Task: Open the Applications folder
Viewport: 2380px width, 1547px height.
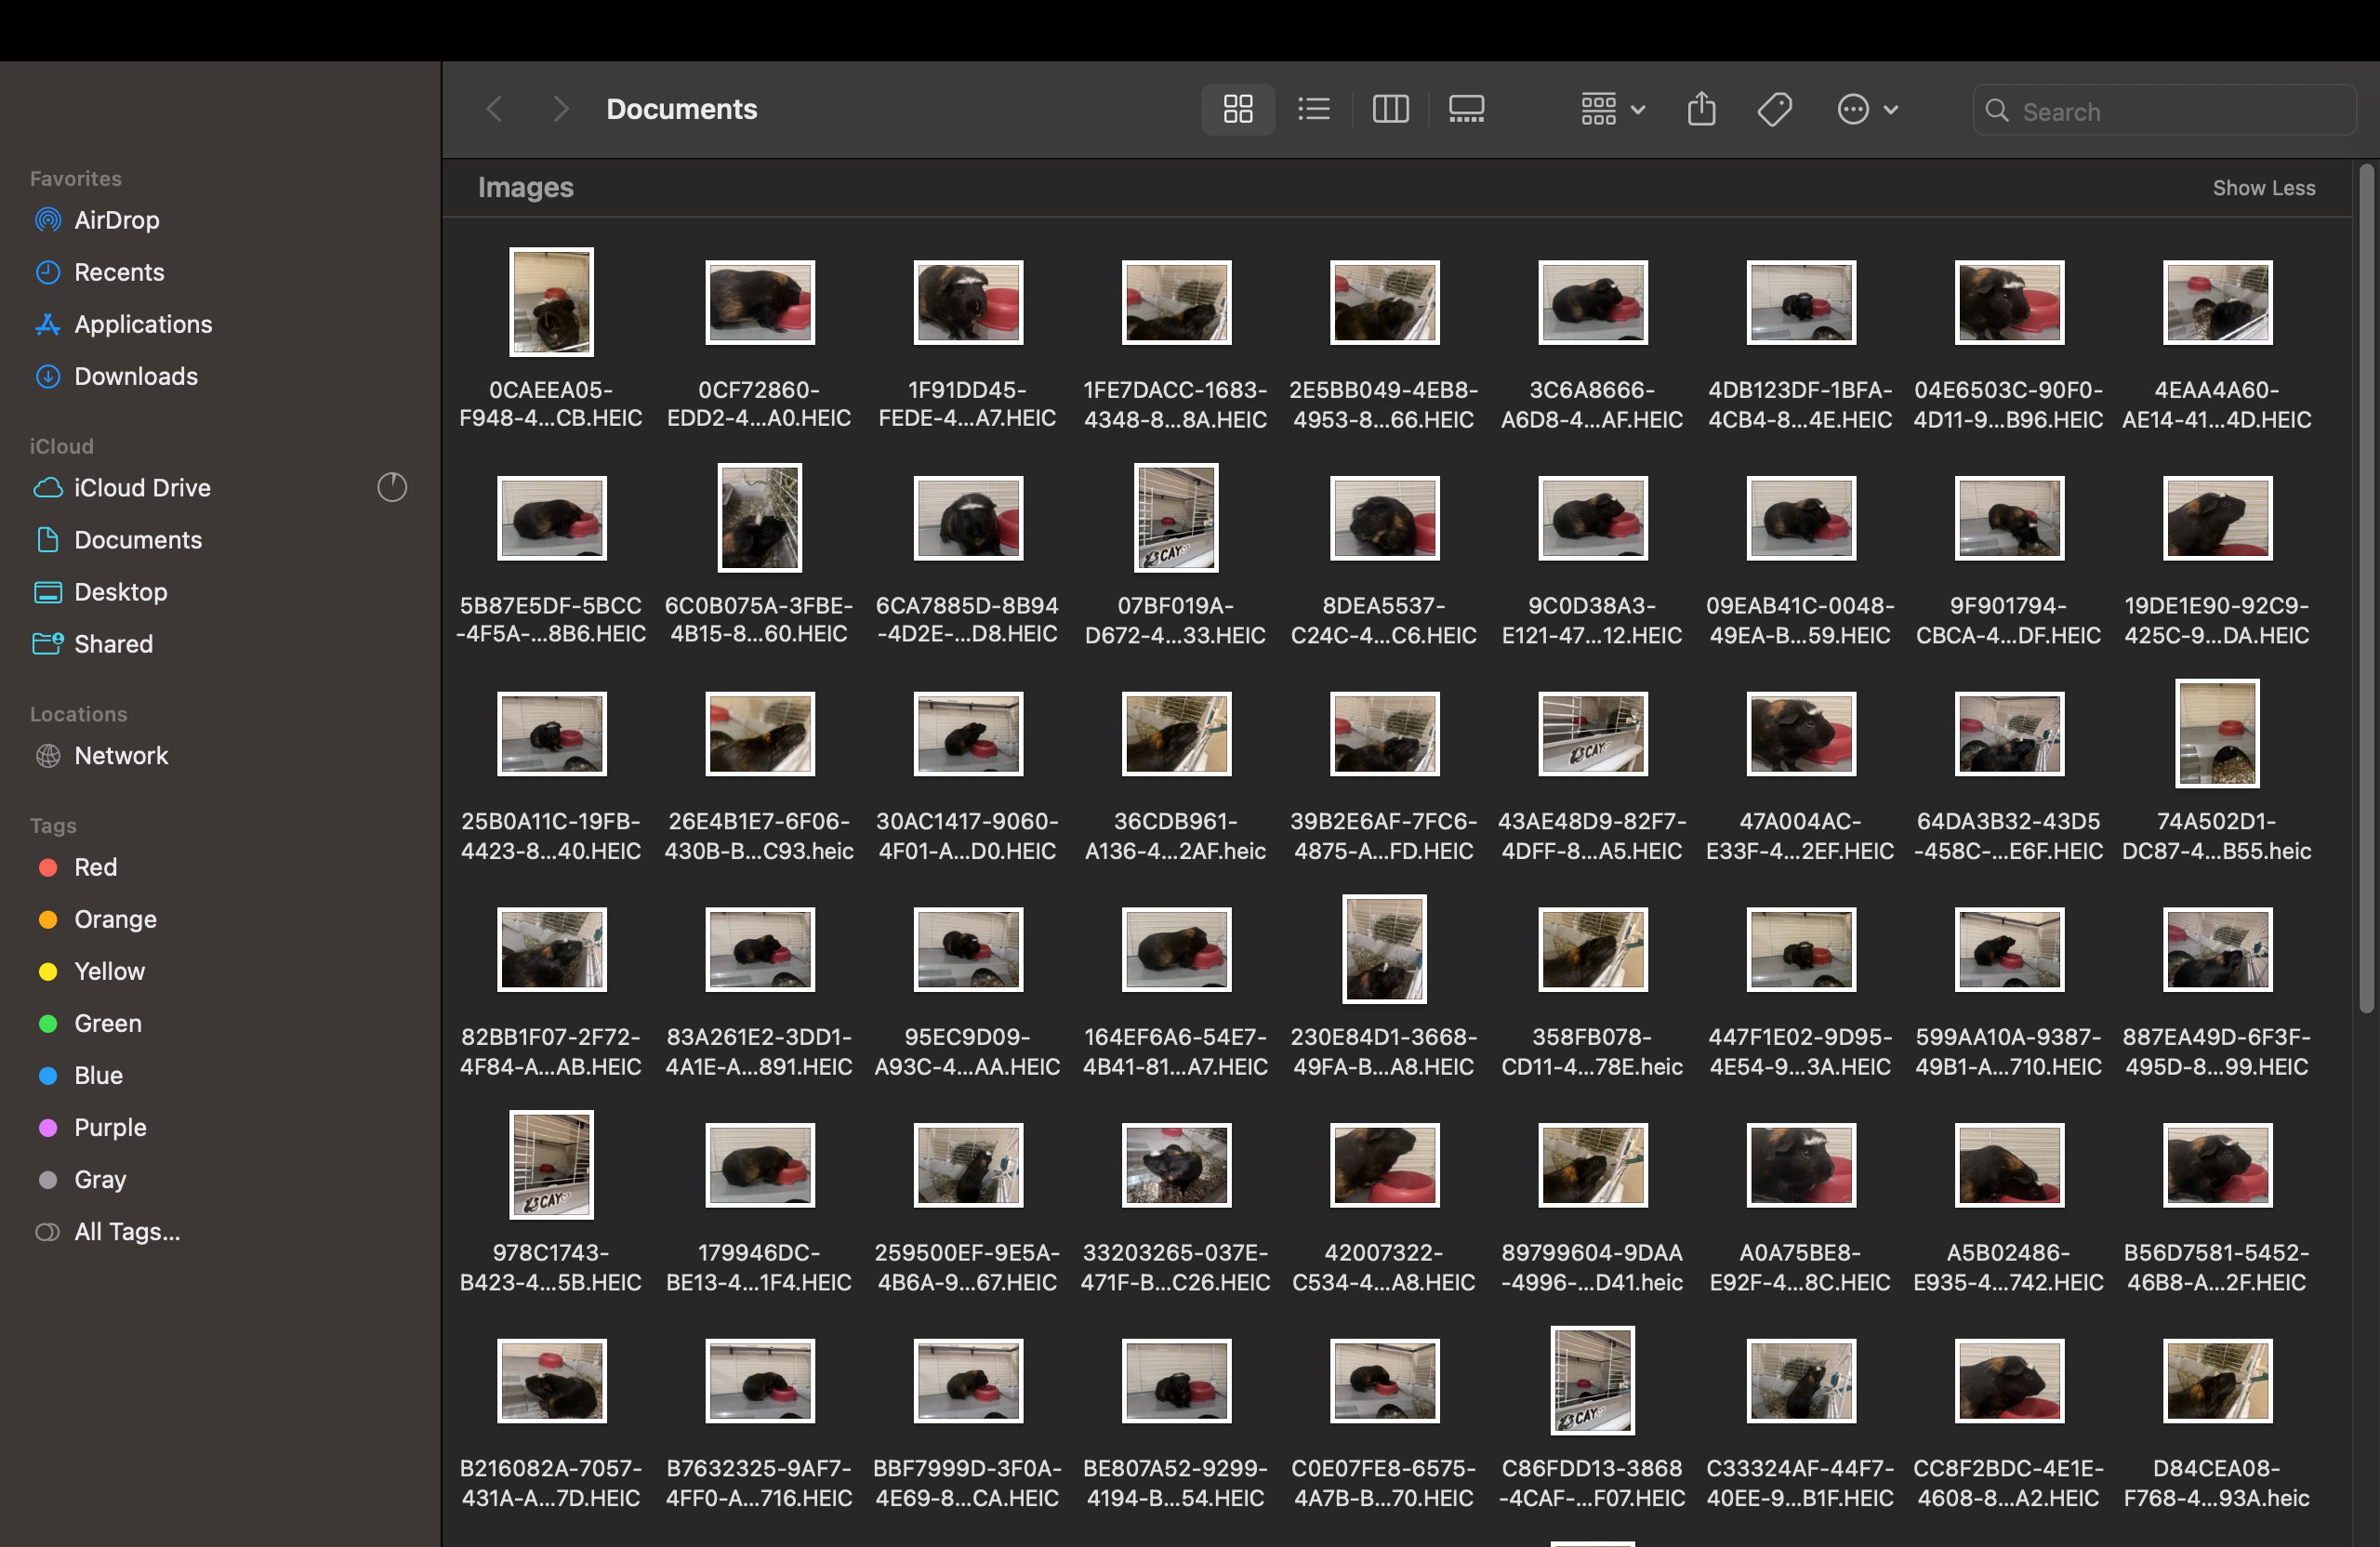Action: click(142, 324)
